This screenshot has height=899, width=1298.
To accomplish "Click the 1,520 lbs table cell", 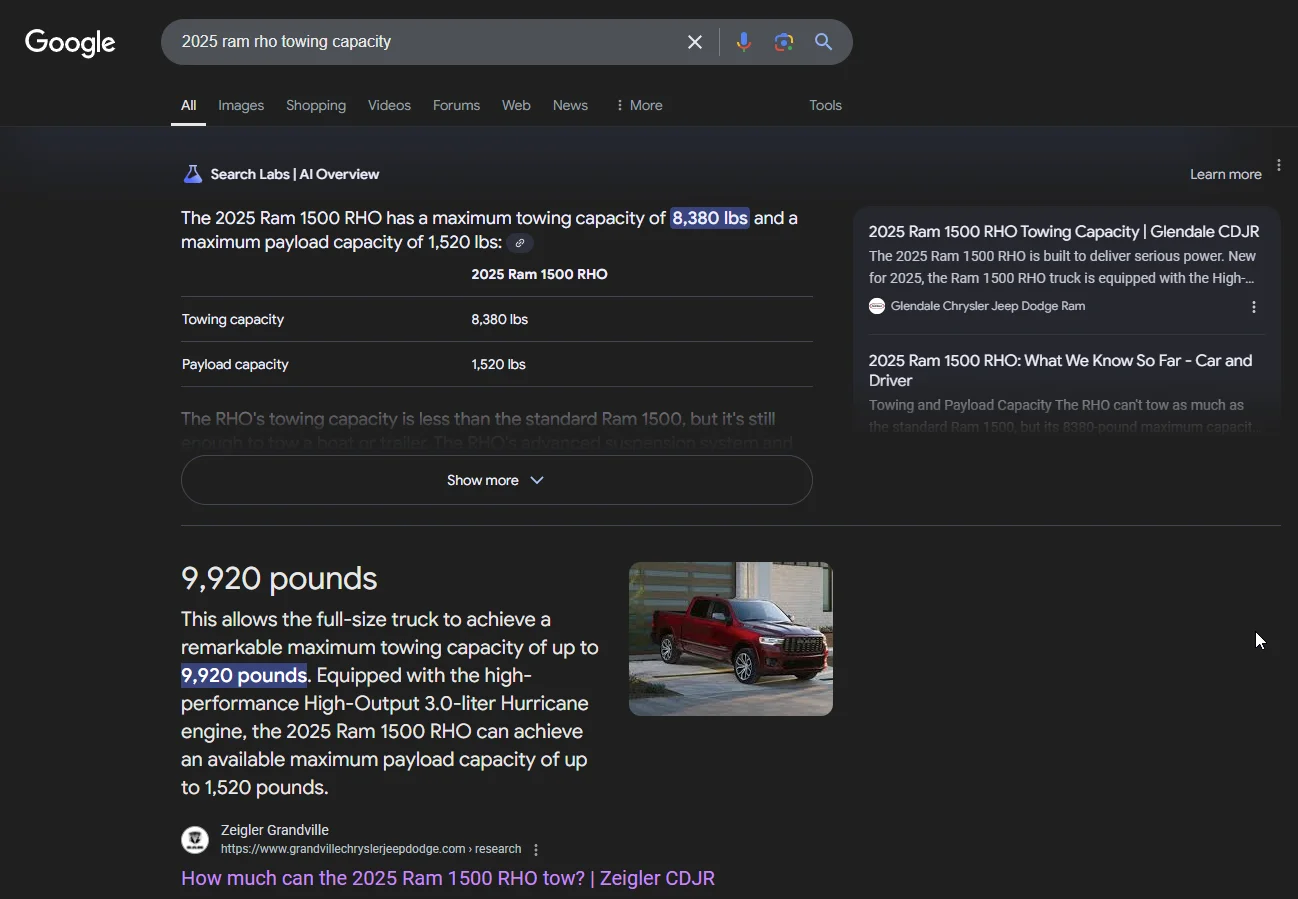I will [x=498, y=364].
